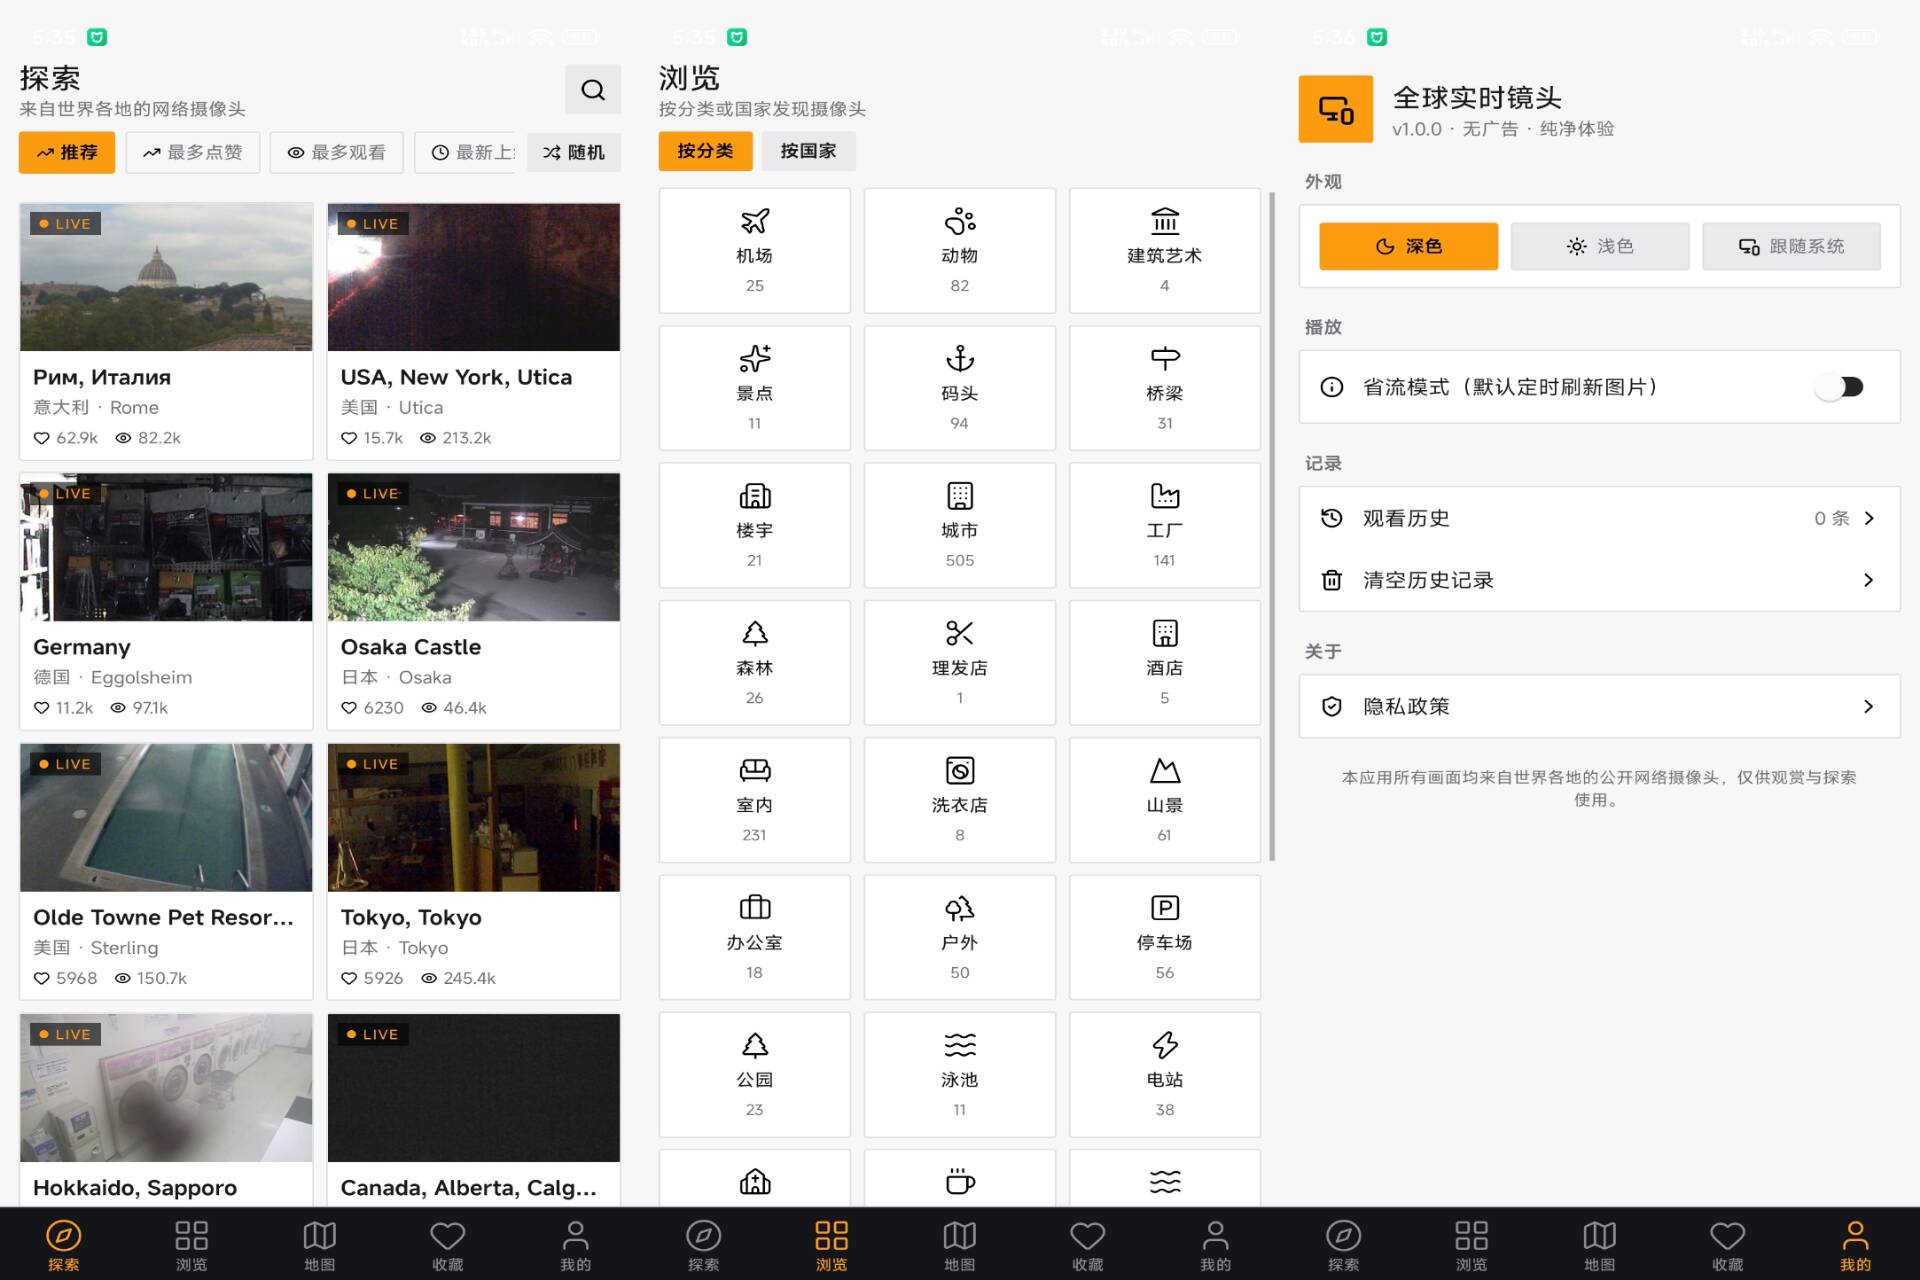1920x1280 pixels.
Task: Open the Parking lot (停车场) category
Action: tap(1164, 937)
